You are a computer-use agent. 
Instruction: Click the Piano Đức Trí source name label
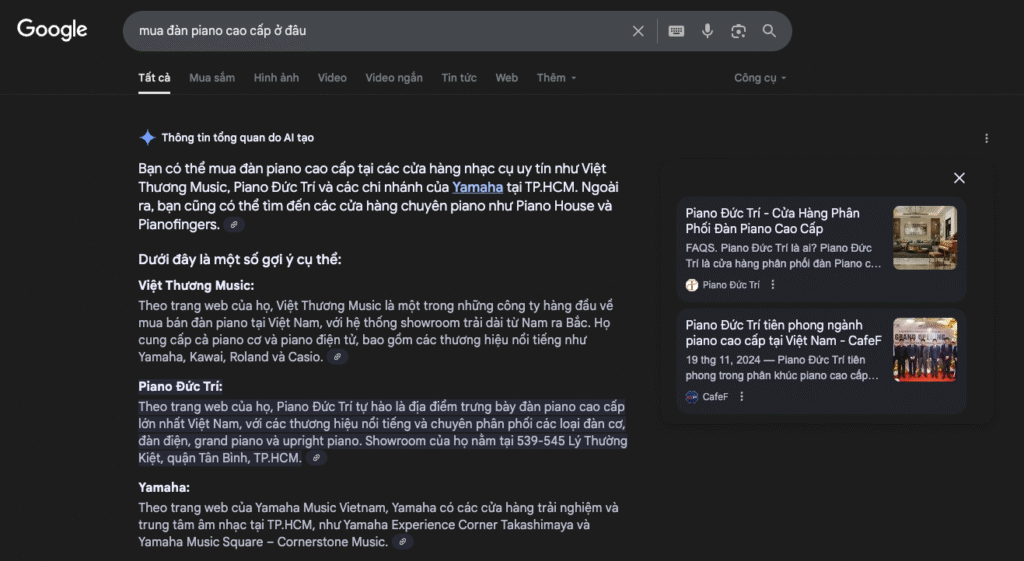point(731,285)
